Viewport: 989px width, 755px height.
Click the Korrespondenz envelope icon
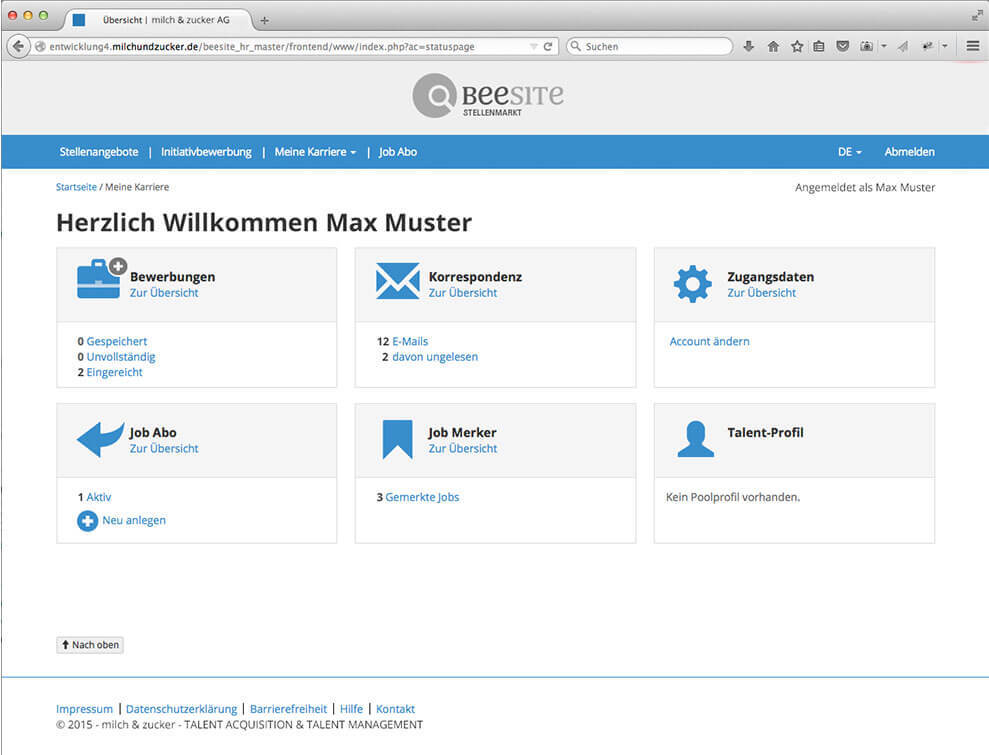click(397, 282)
